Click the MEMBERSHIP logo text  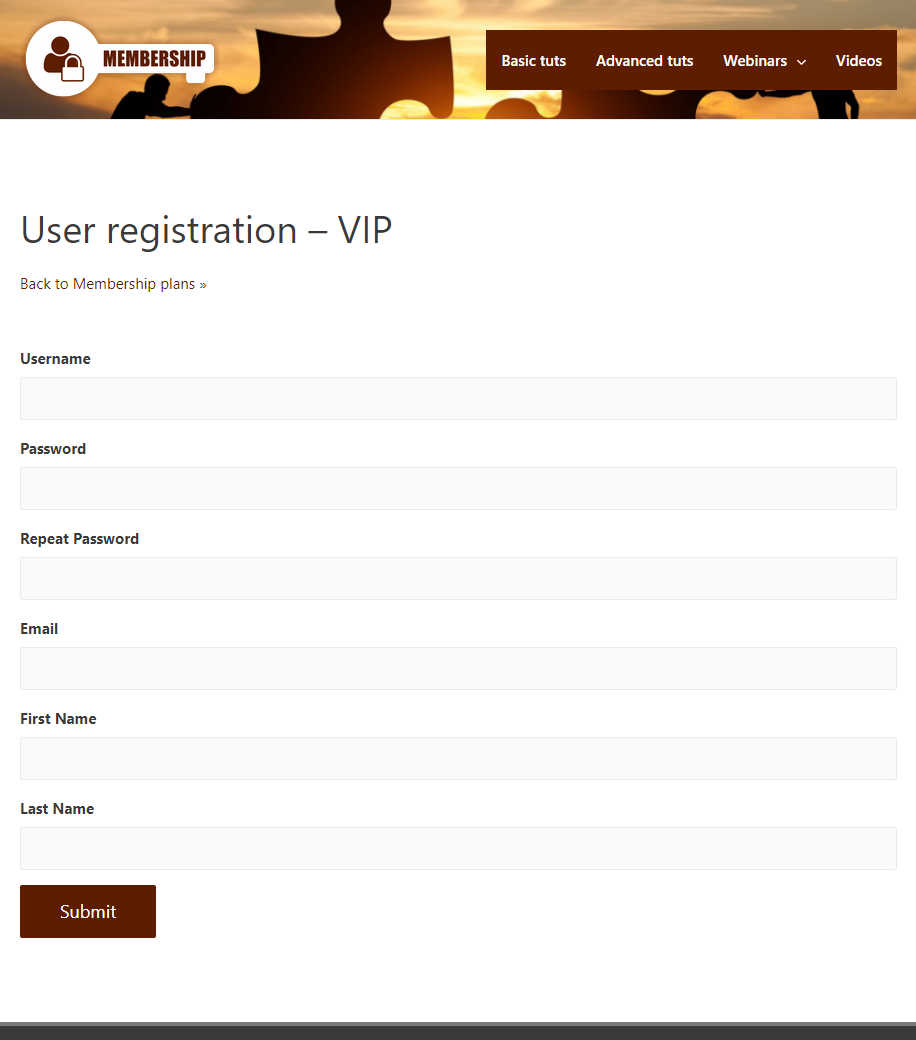click(x=154, y=58)
